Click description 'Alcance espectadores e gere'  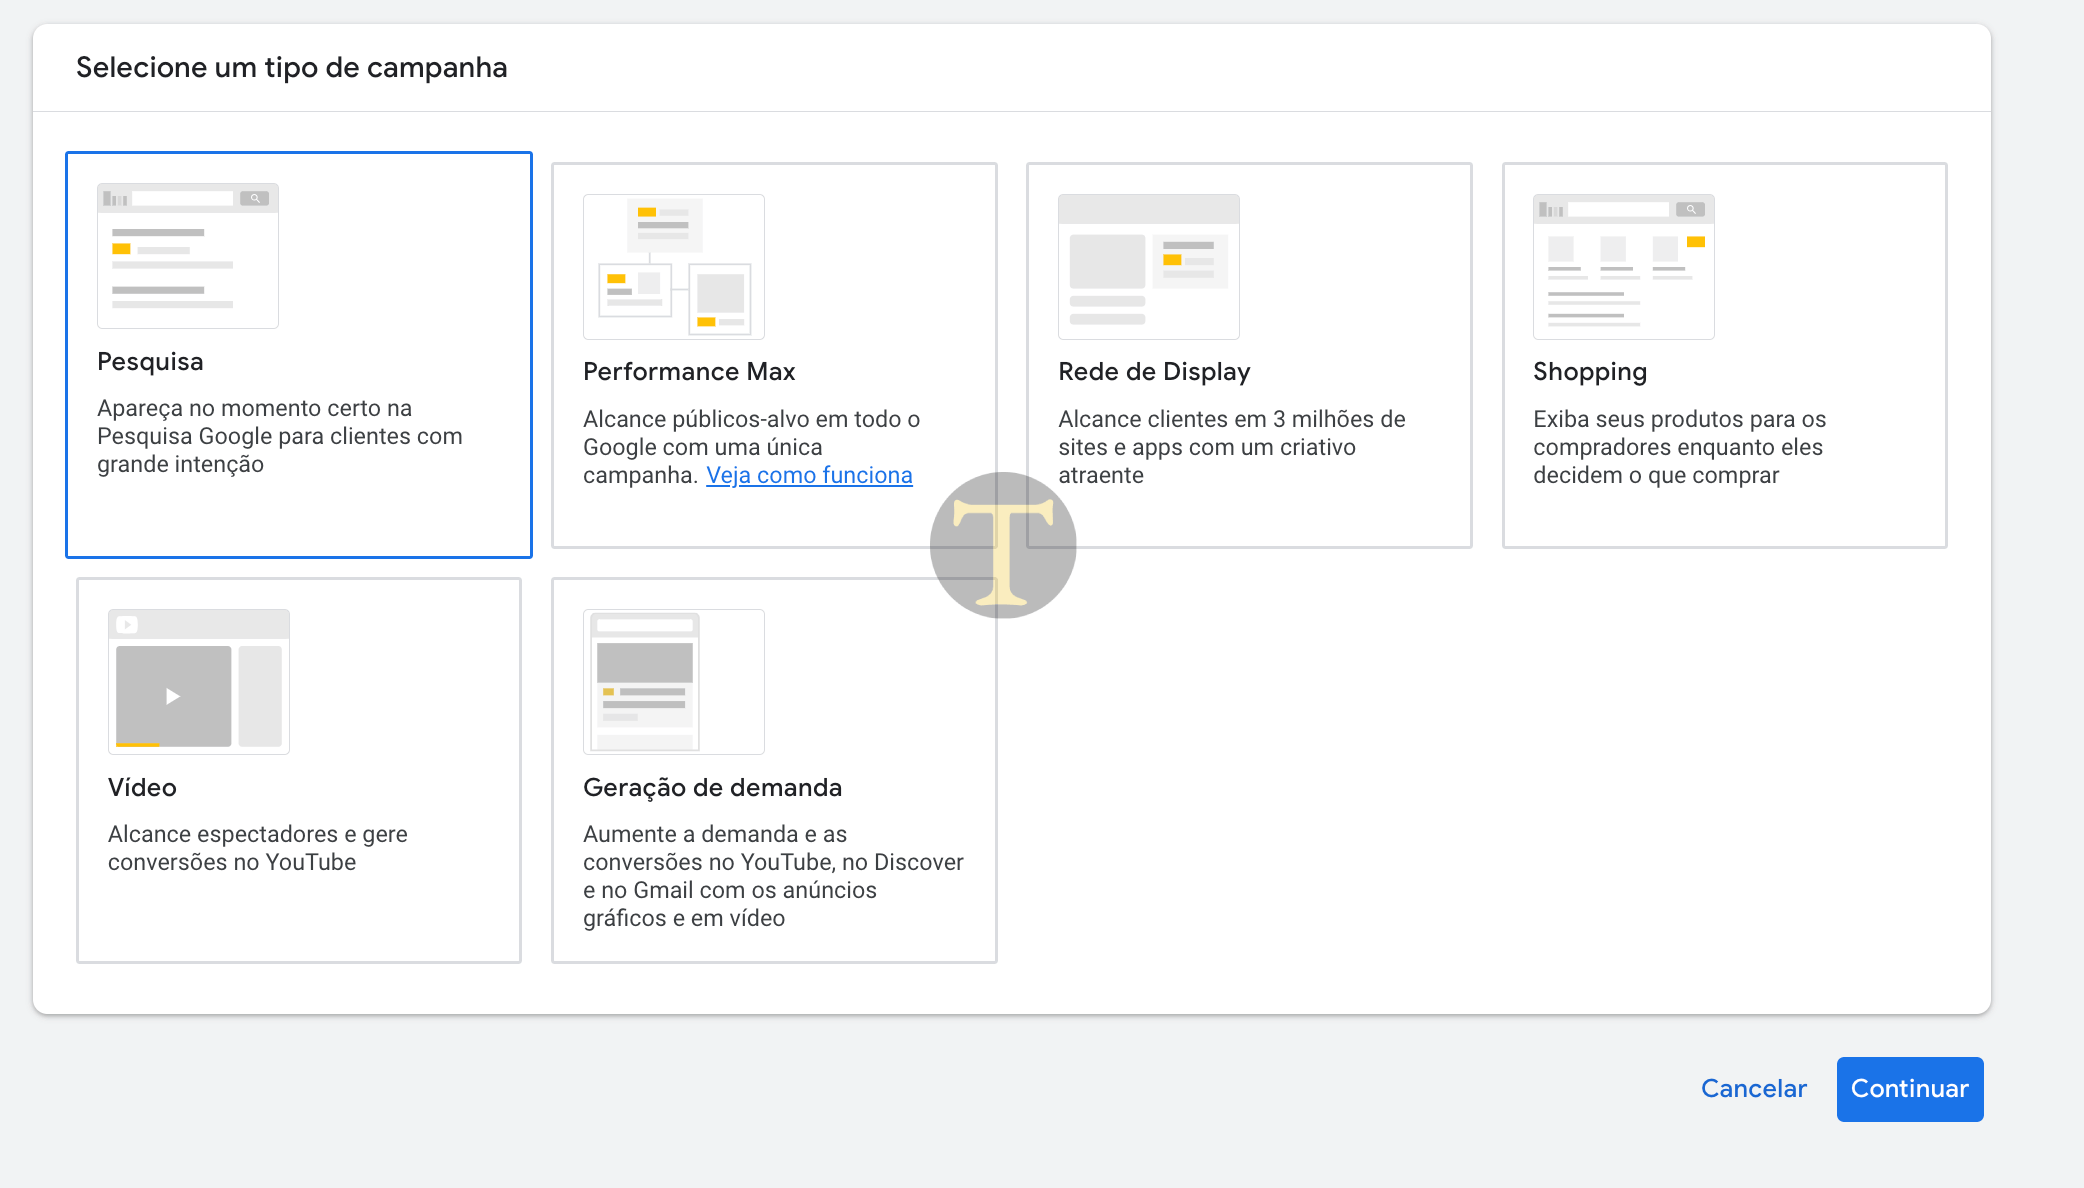click(258, 834)
